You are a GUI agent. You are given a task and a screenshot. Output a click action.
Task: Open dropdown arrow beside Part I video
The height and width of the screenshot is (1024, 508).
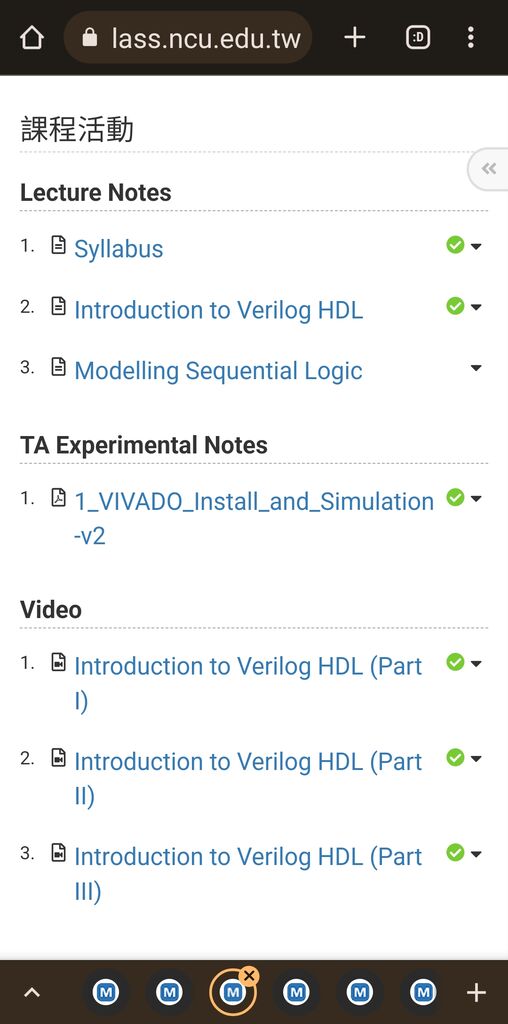pyautogui.click(x=476, y=664)
